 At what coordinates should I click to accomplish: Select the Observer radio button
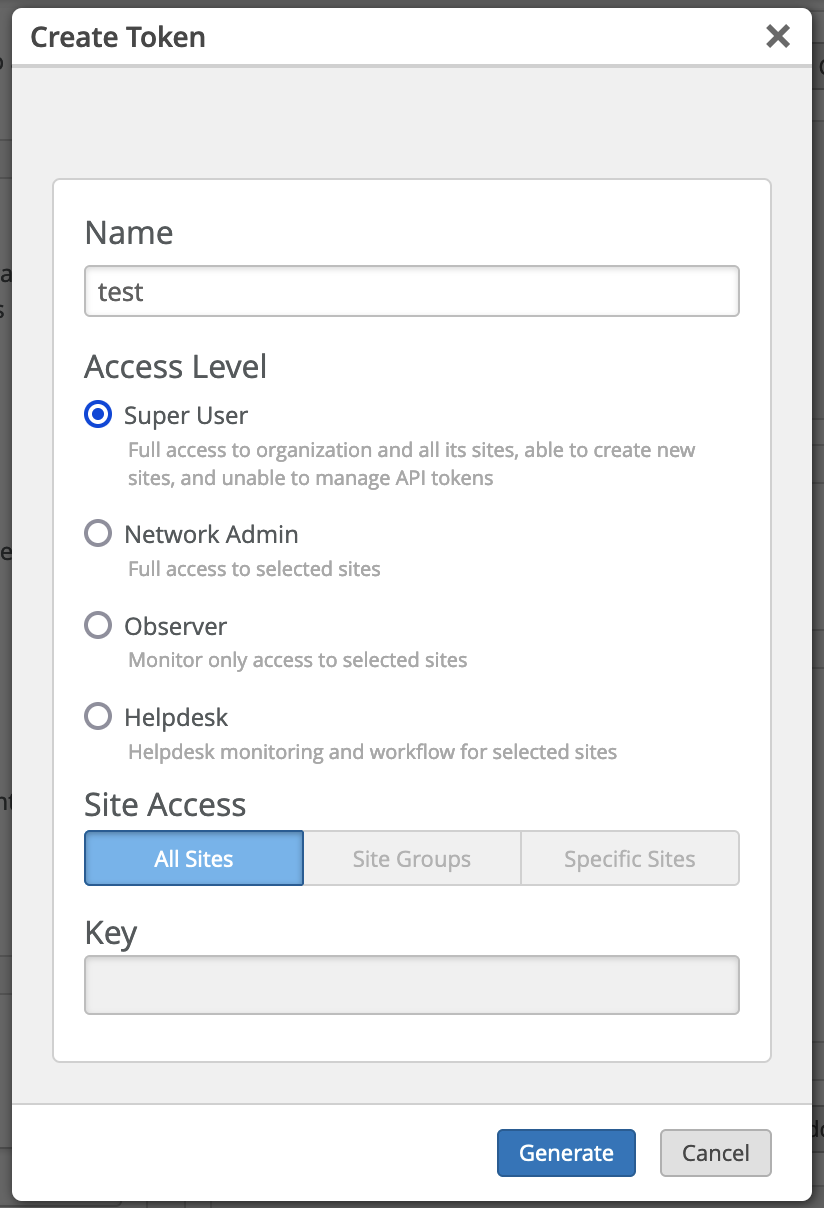tap(98, 626)
